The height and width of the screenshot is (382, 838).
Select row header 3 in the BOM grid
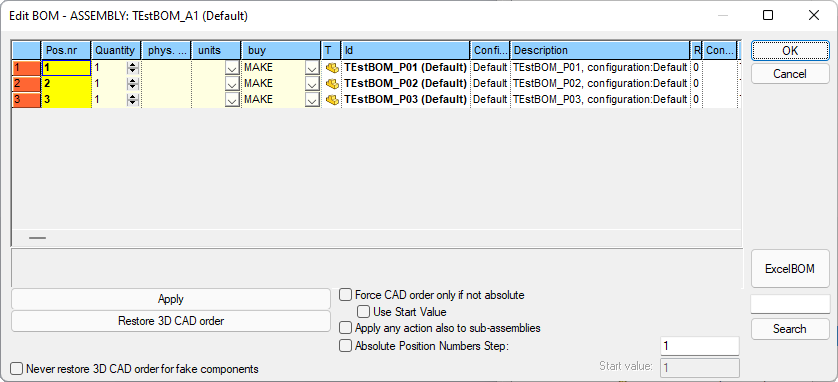point(26,100)
